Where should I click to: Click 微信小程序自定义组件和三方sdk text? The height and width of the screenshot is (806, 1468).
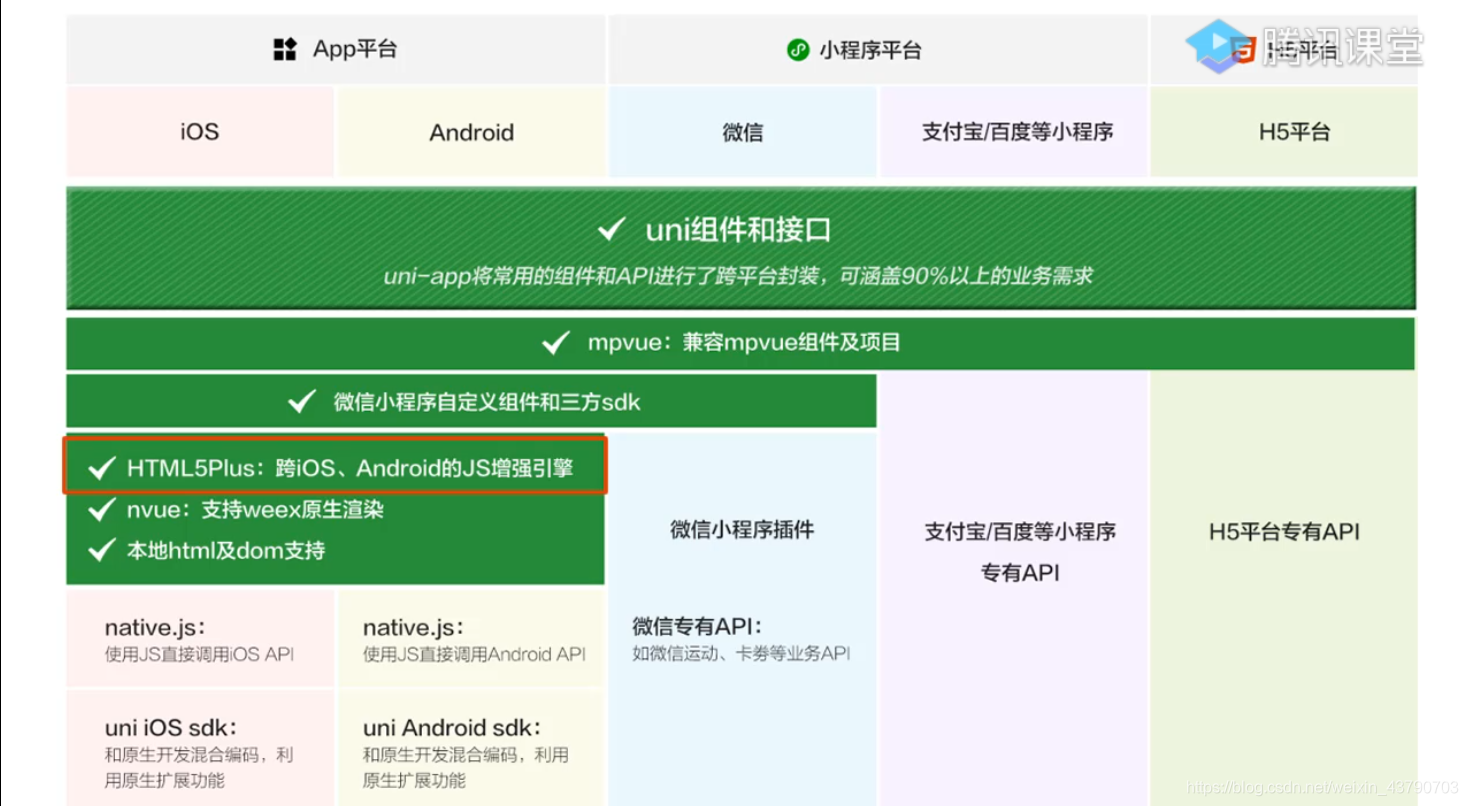[487, 402]
